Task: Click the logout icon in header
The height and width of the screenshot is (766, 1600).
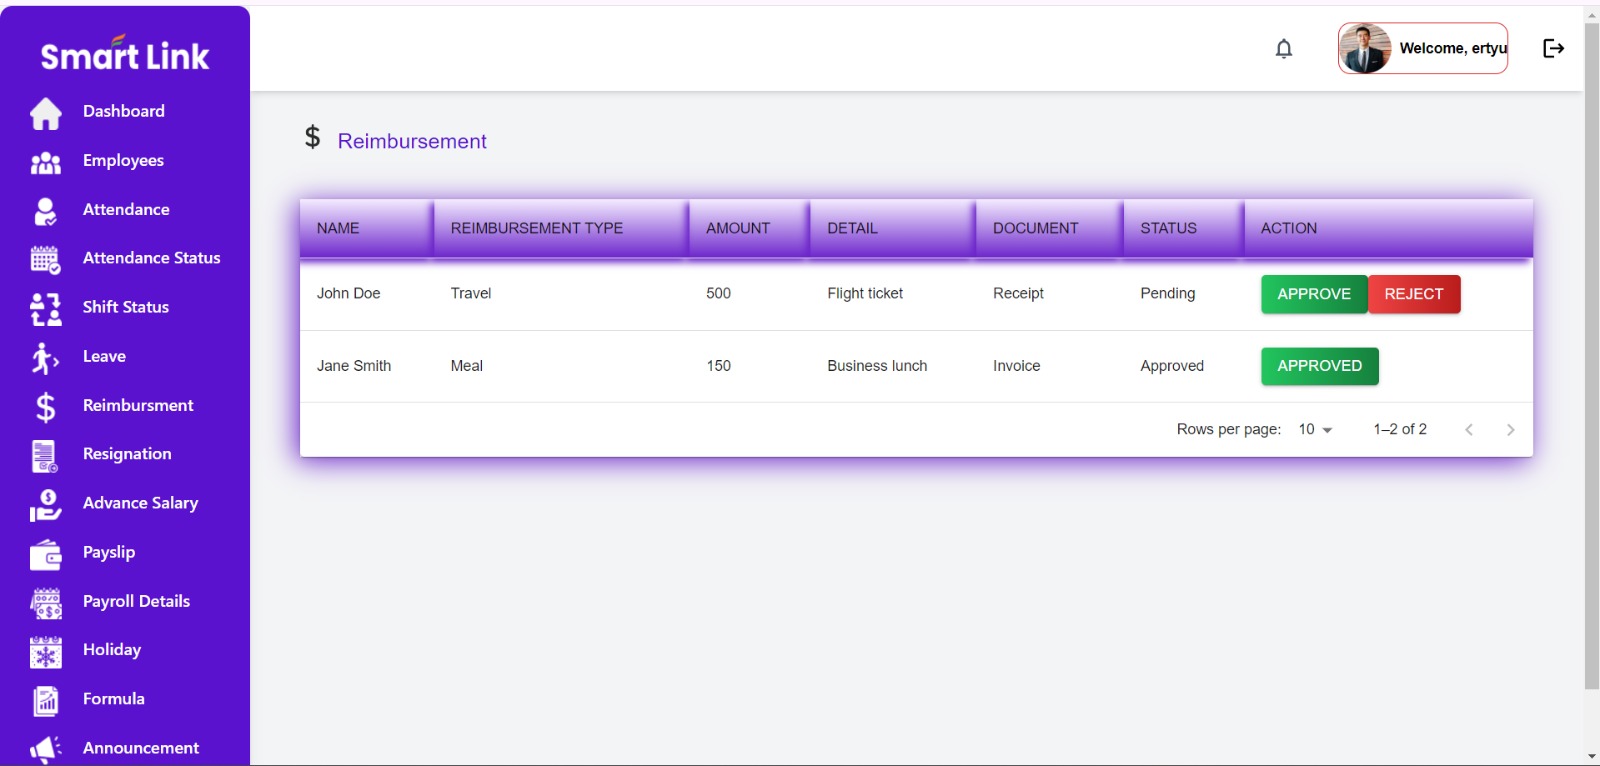Action: coord(1553,48)
